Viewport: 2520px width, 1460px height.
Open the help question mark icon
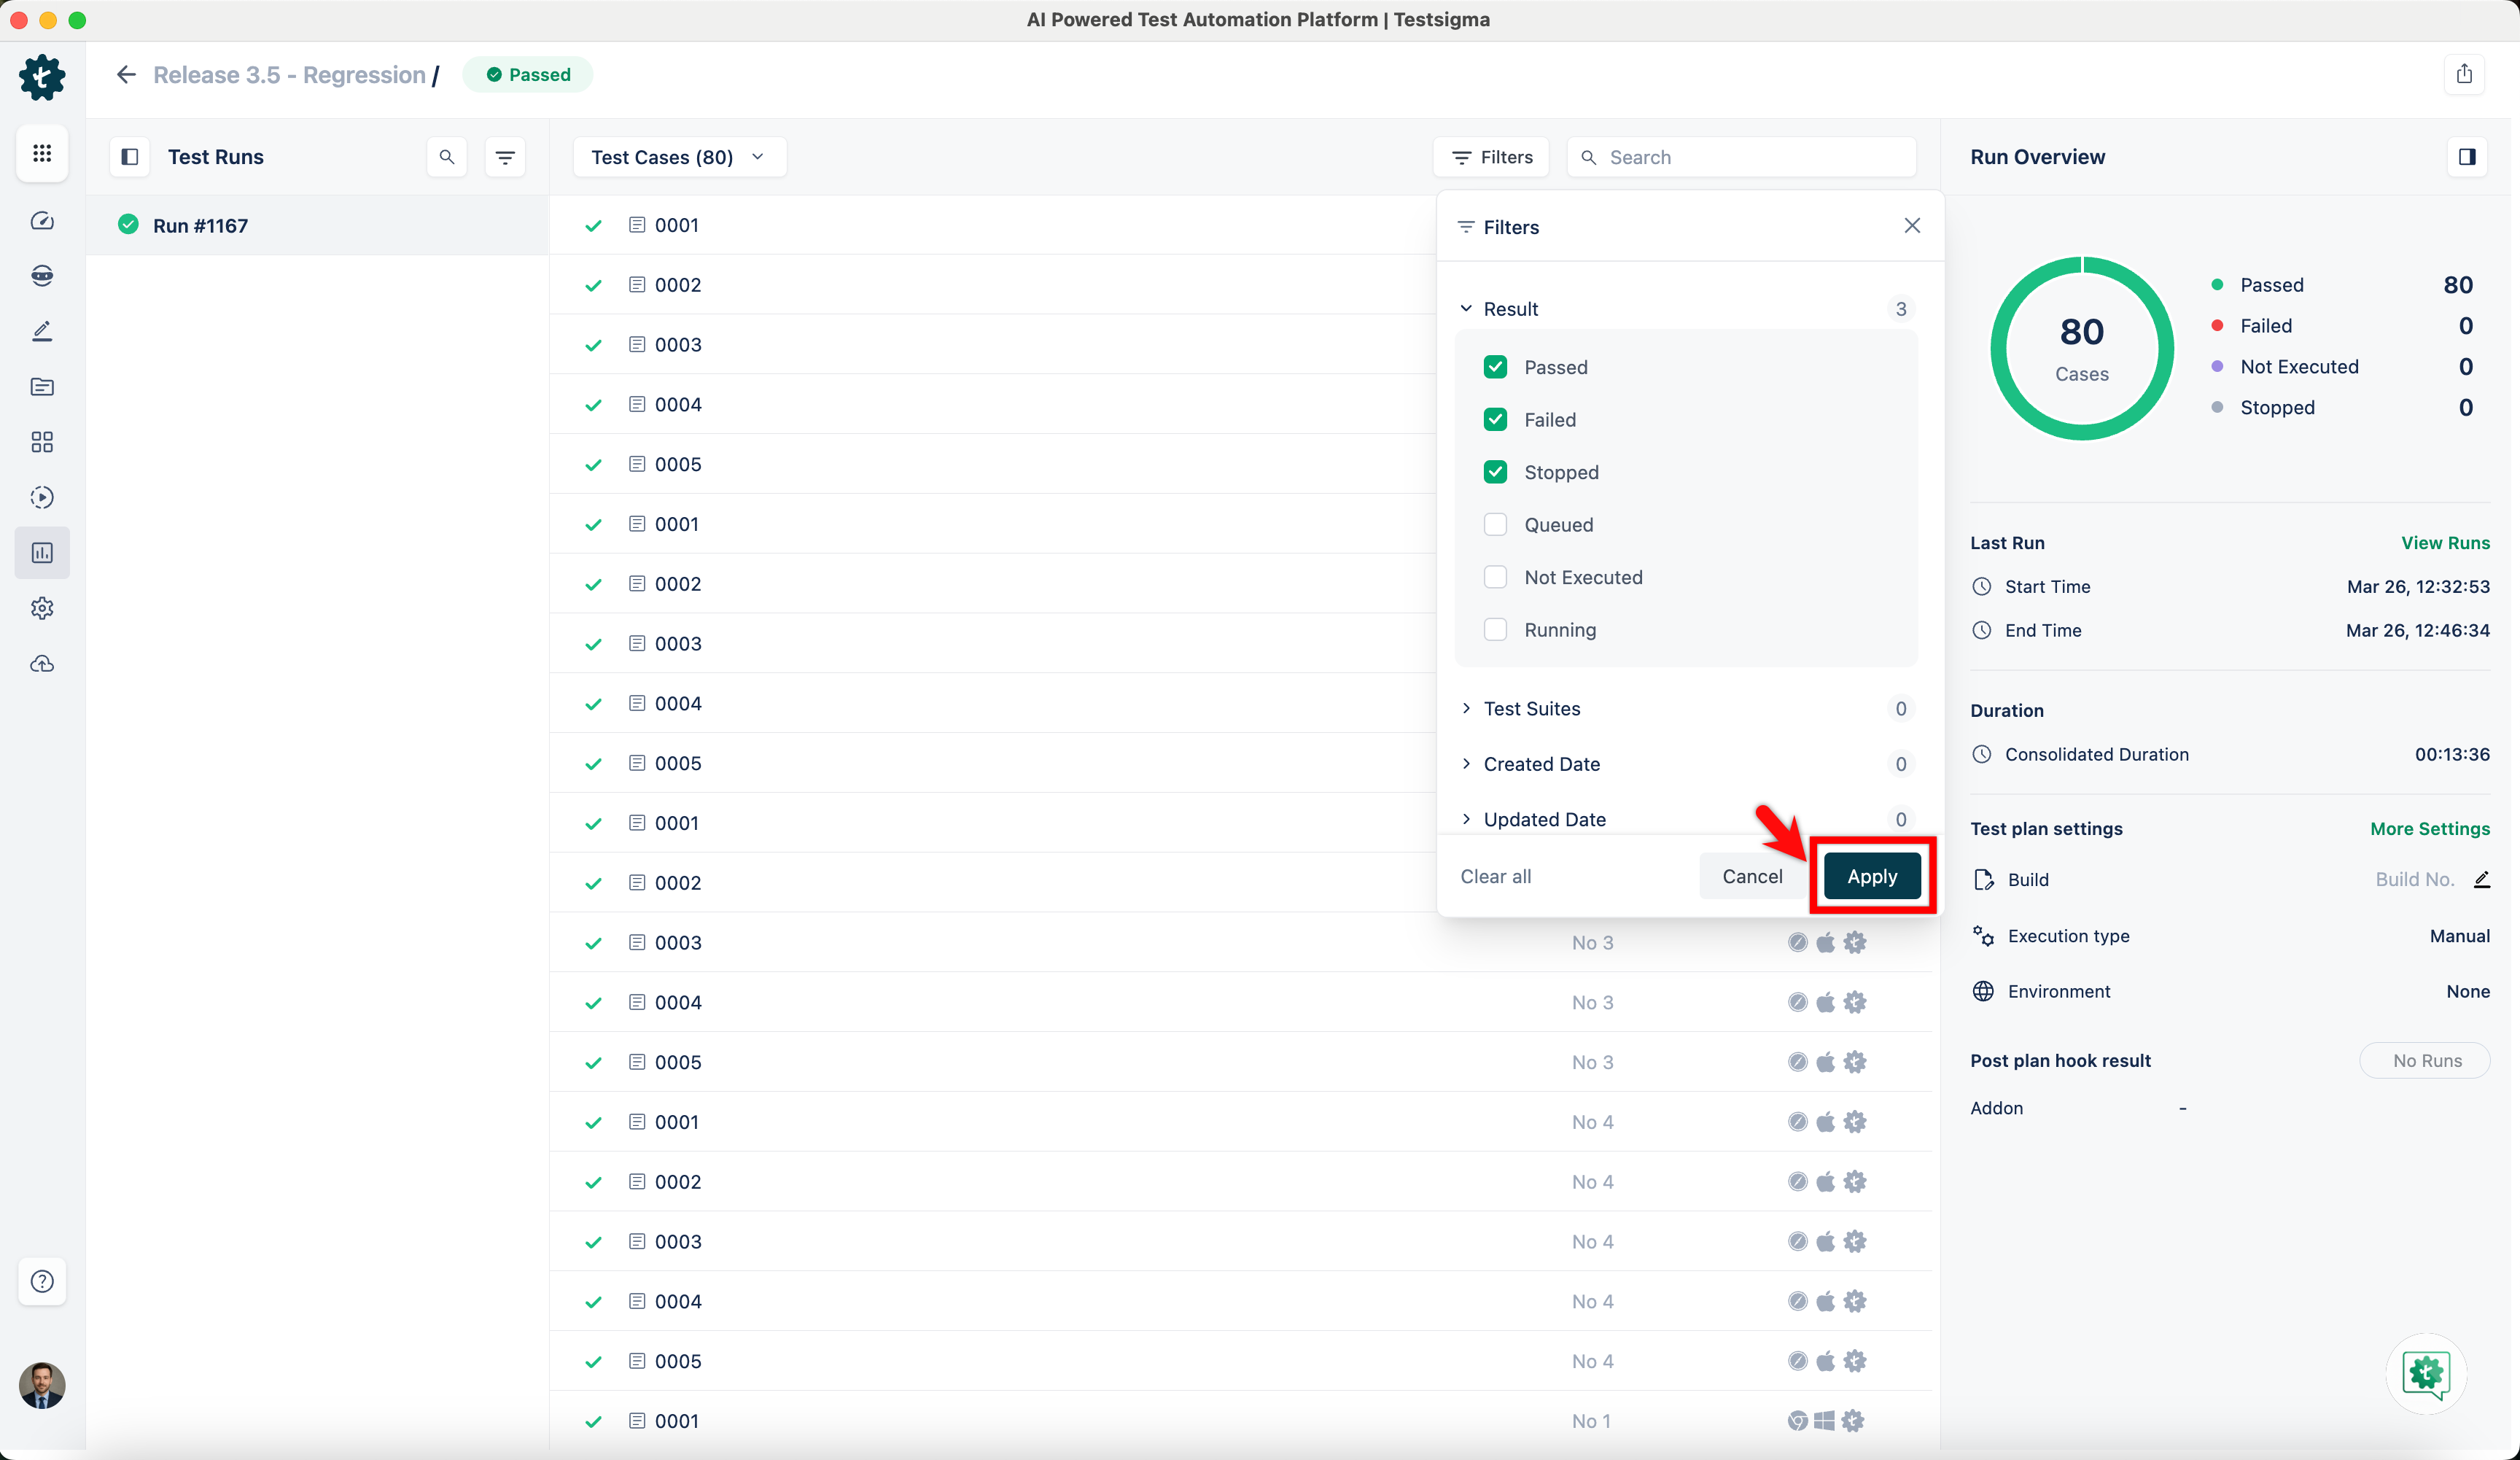click(42, 1281)
